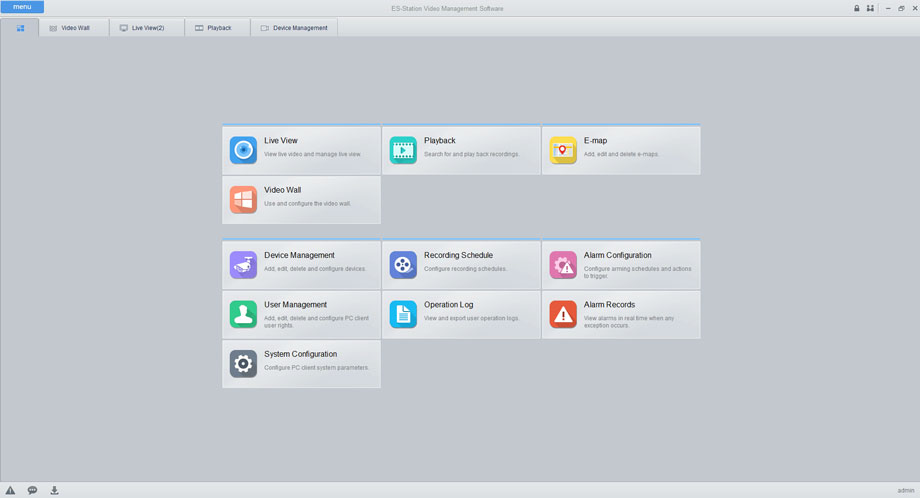Open the Alarm Configuration gear icon
Viewport: 920px width, 498px height.
point(563,265)
